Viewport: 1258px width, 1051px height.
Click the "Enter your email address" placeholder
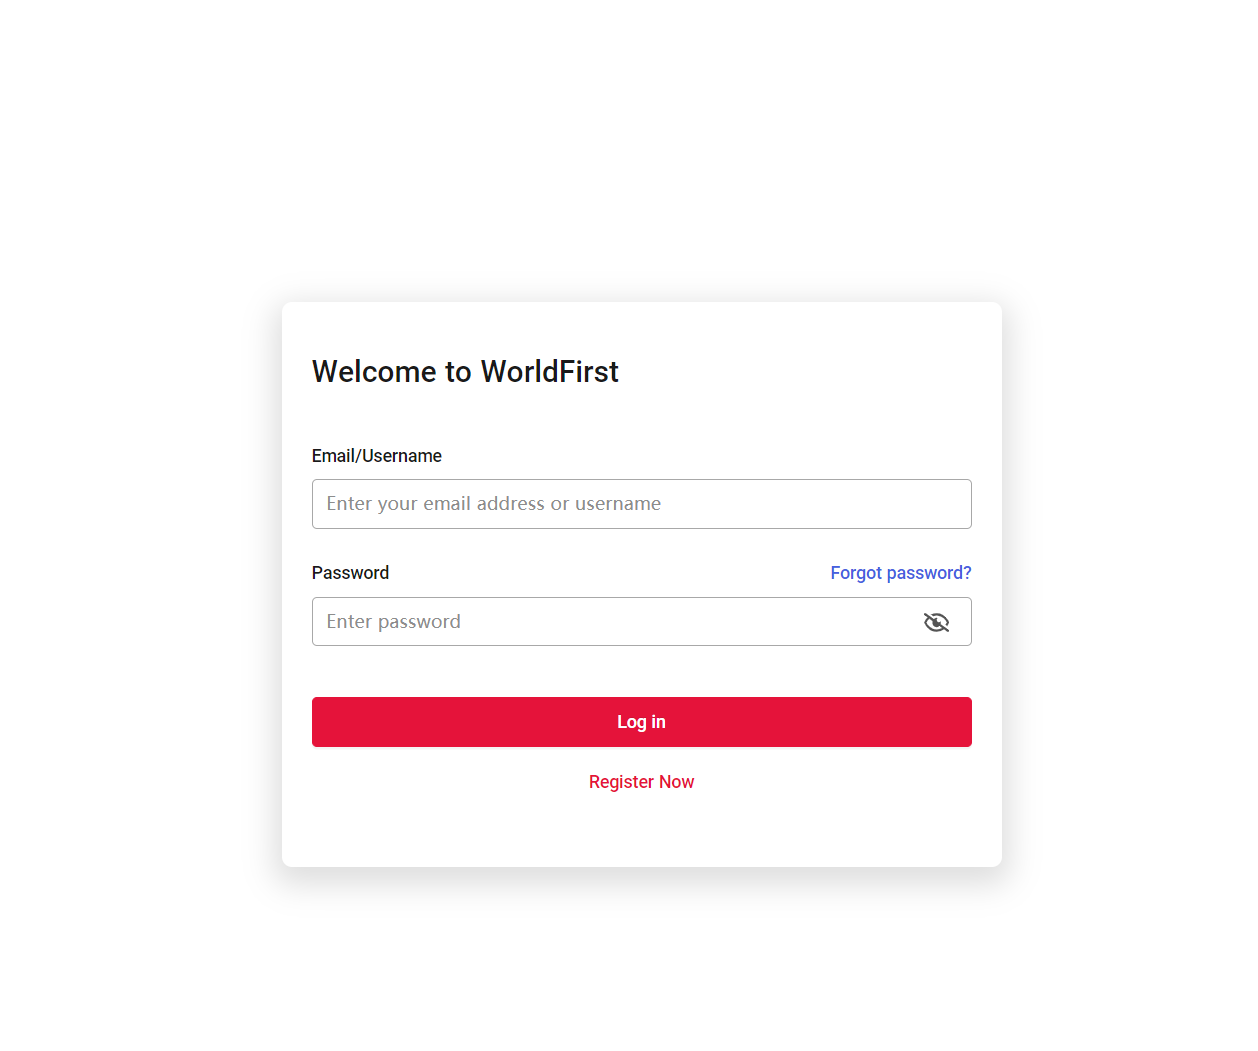493,504
